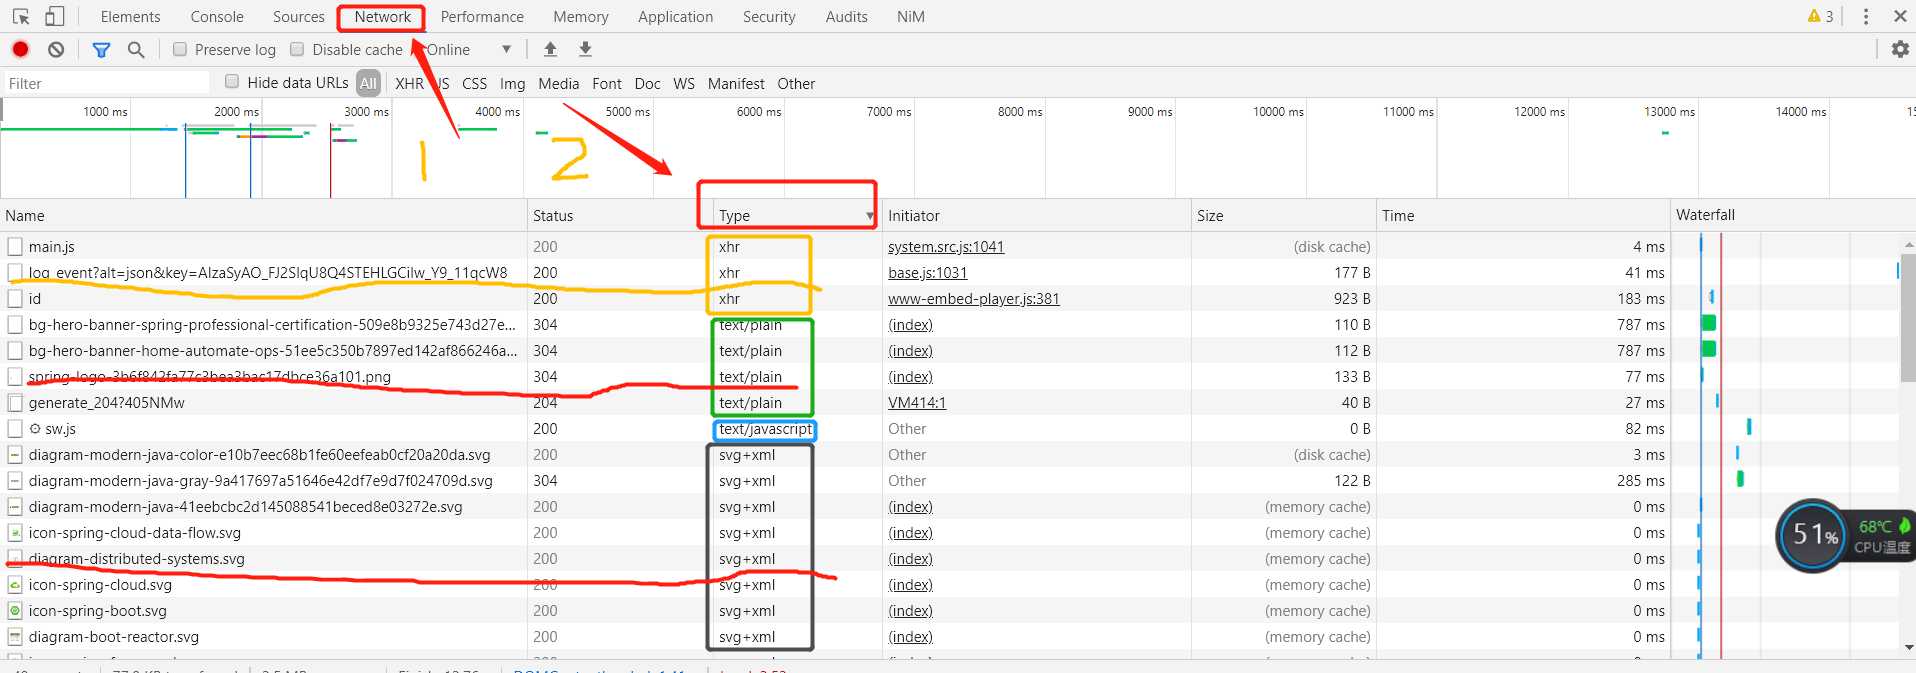Click the image icon for icon-spring-cloud-data-flow.svg
This screenshot has width=1916, height=673.
15,532
